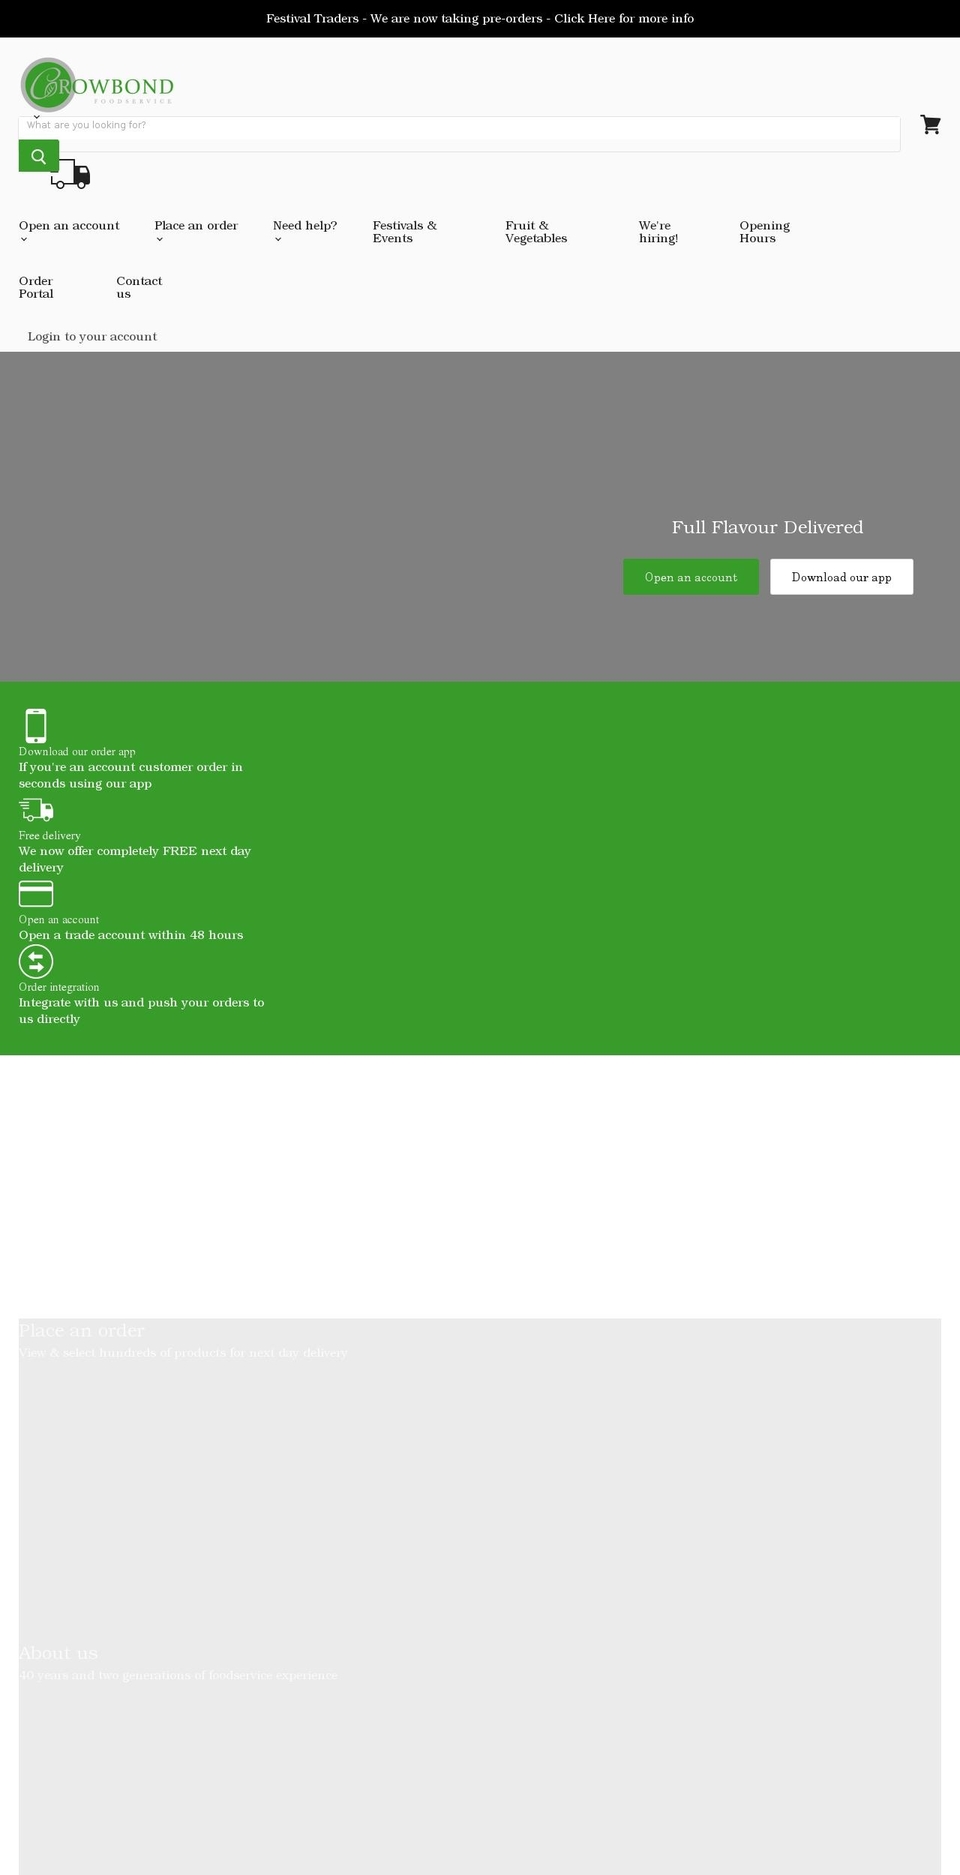The height and width of the screenshot is (1875, 960).
Task: Click Login to your account link
Action: tap(92, 336)
